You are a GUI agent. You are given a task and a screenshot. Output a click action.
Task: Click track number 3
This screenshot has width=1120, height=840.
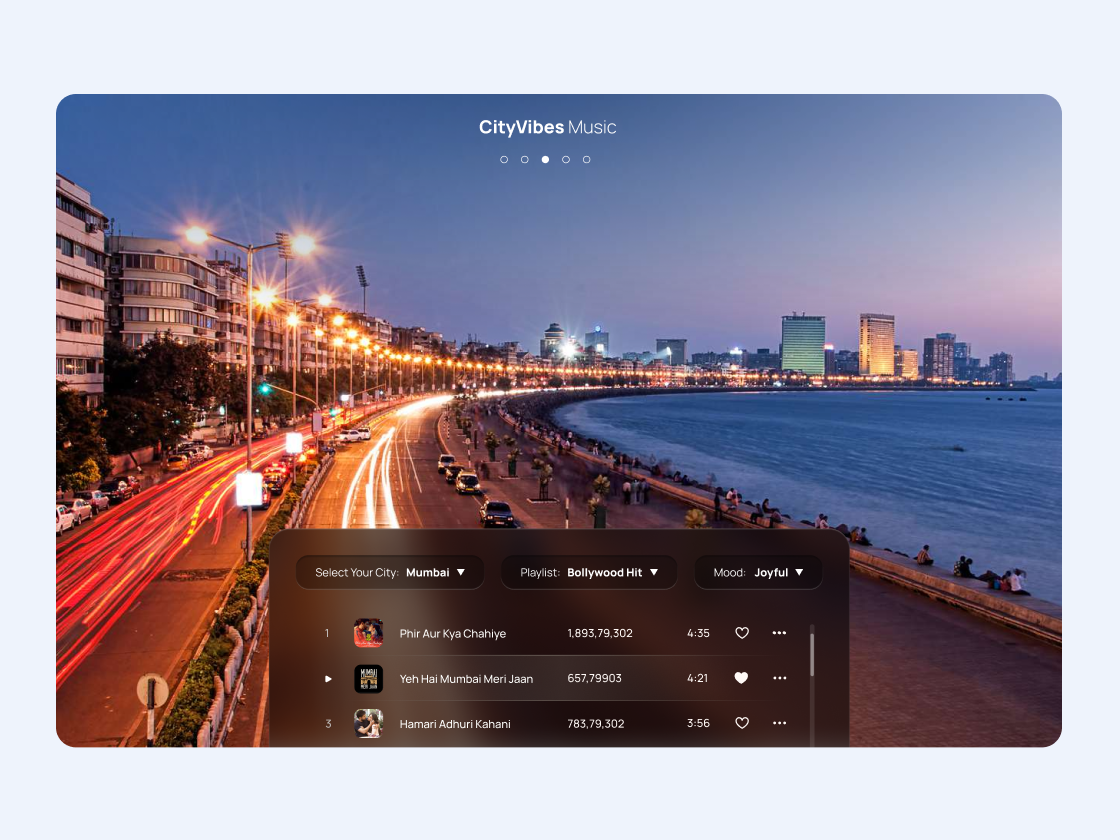[x=329, y=724]
